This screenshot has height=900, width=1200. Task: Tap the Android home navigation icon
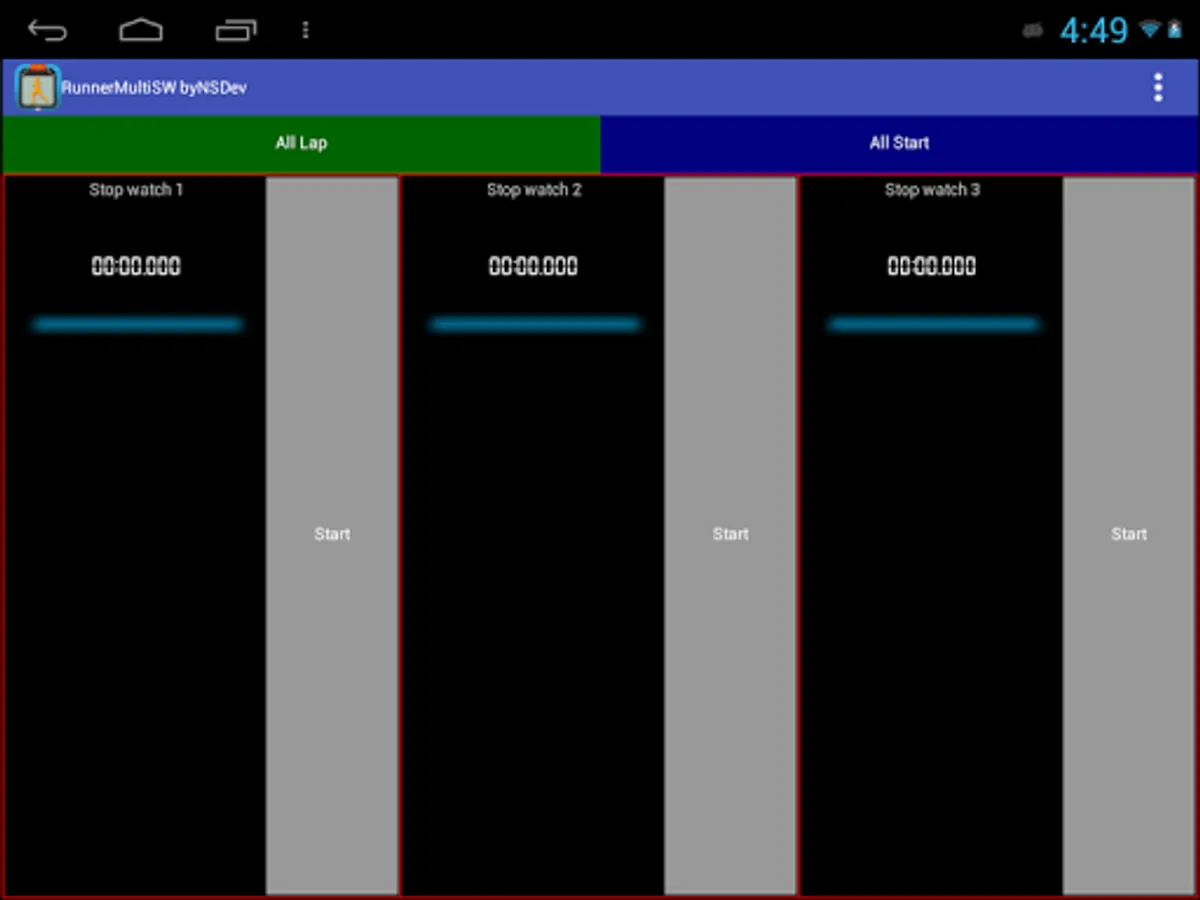141,30
